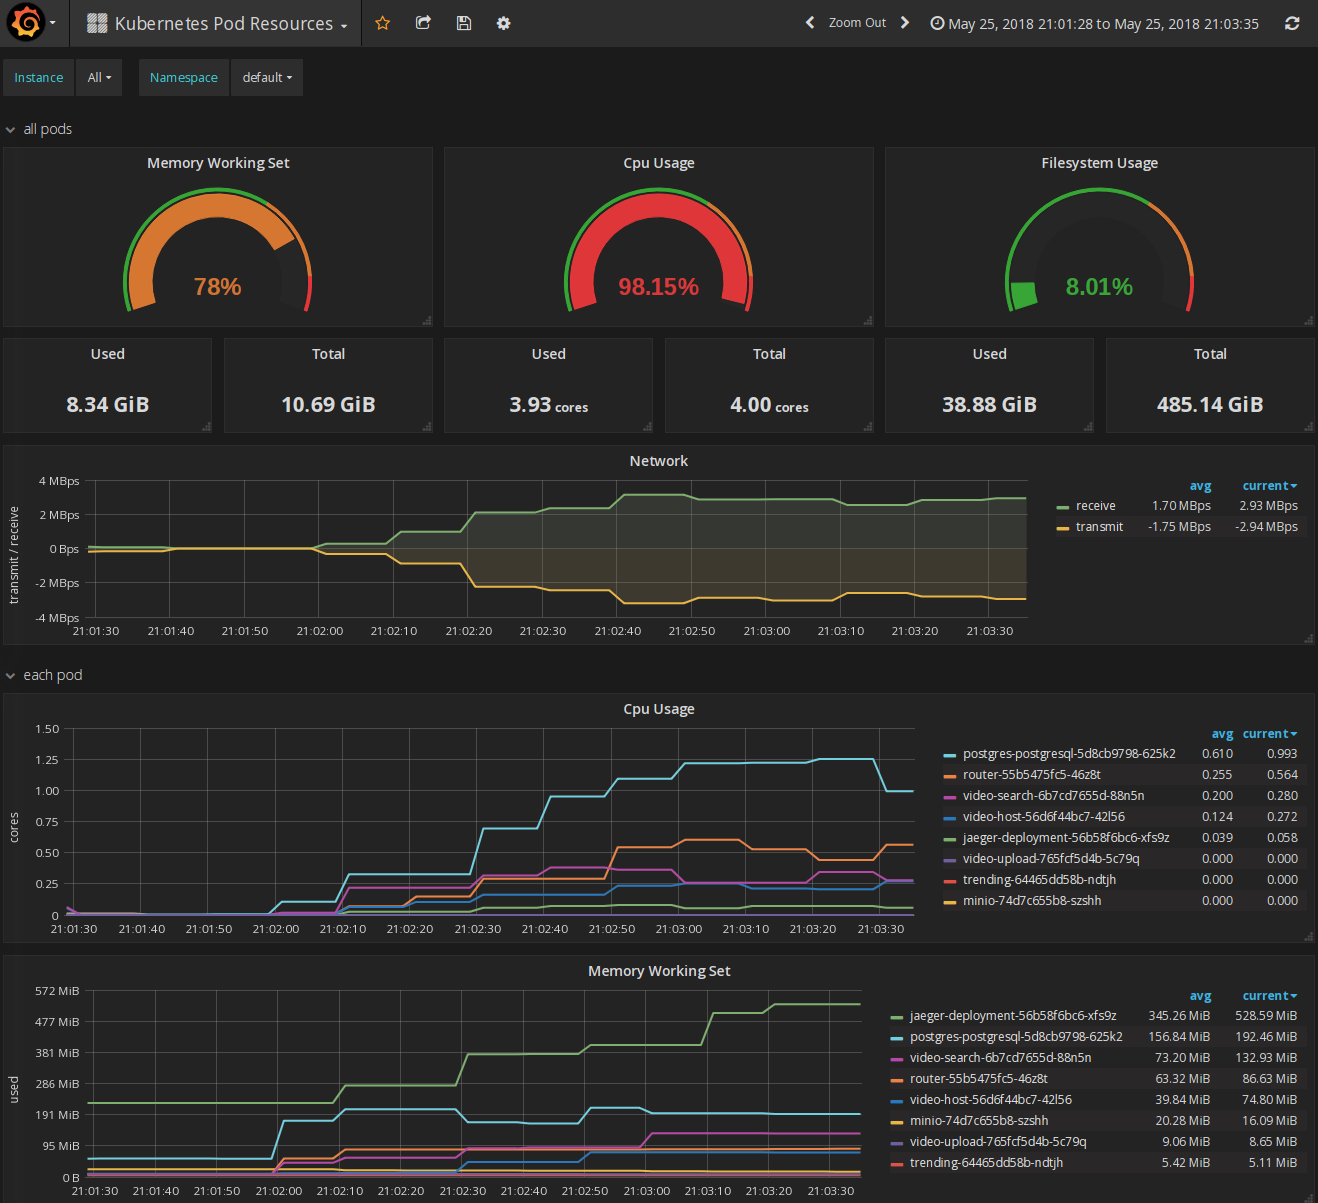Click the 4.00 cores total stat
The image size is (1318, 1203).
tap(769, 405)
